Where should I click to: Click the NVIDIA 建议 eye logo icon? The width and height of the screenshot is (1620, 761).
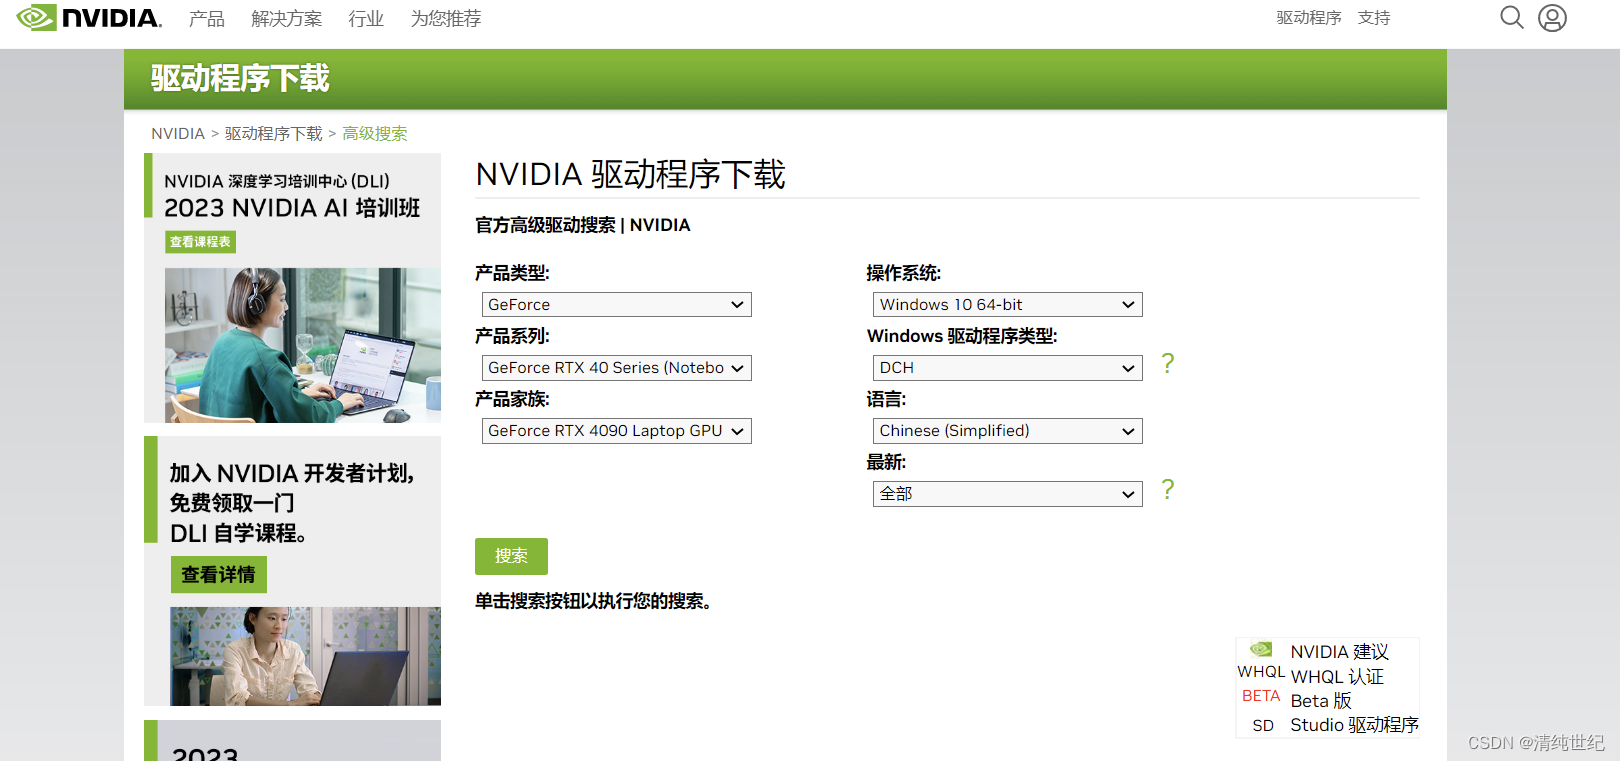click(x=1261, y=649)
